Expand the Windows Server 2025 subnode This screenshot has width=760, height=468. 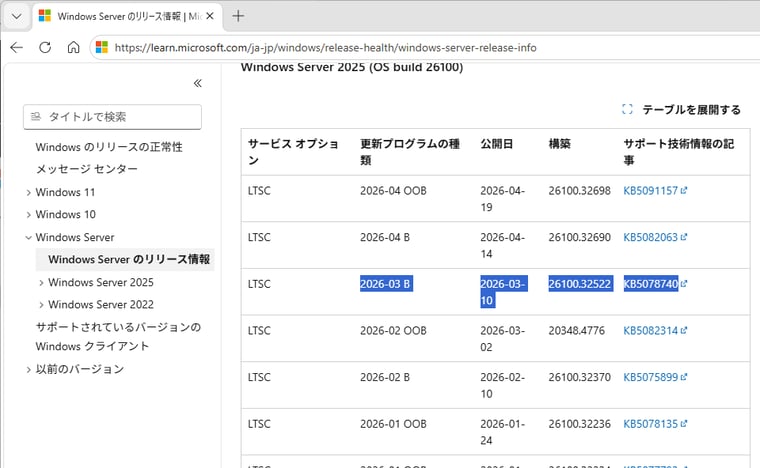coord(41,282)
